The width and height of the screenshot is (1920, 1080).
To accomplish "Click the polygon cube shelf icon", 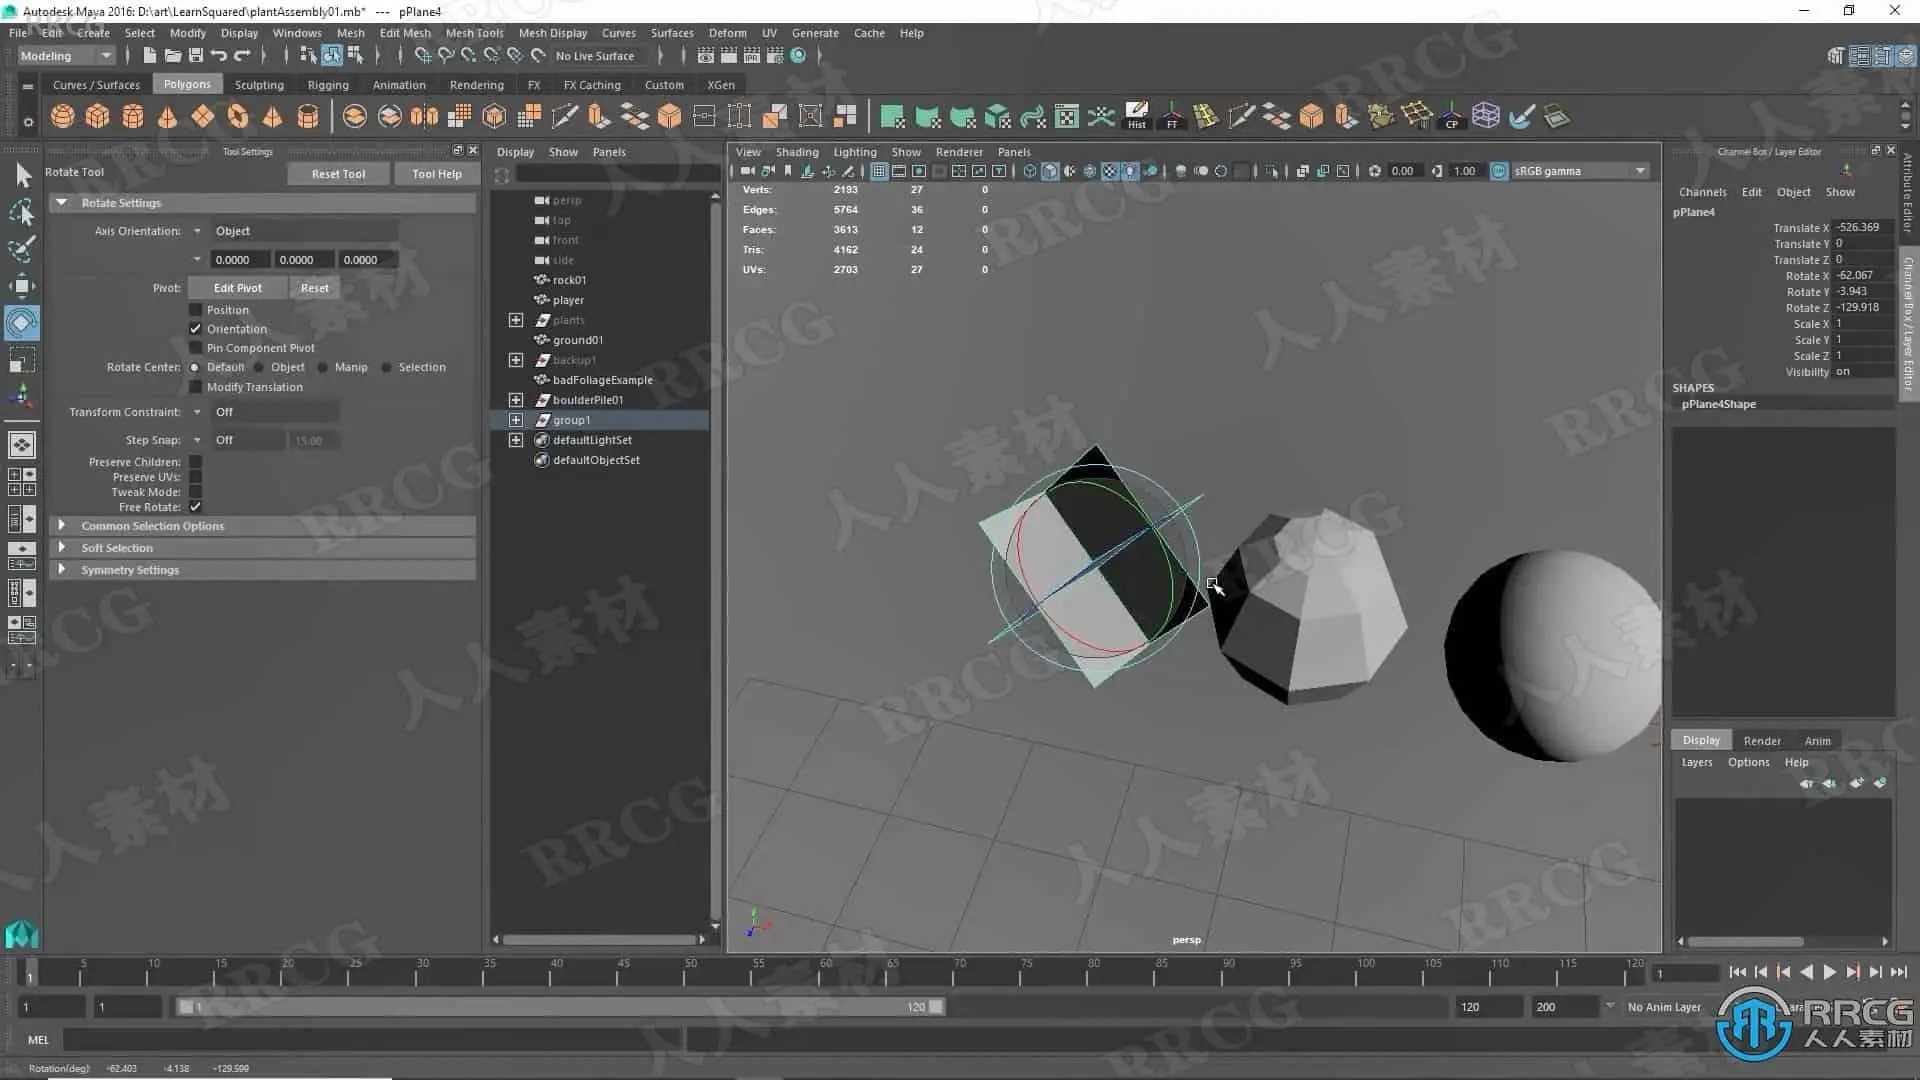I will click(x=97, y=117).
